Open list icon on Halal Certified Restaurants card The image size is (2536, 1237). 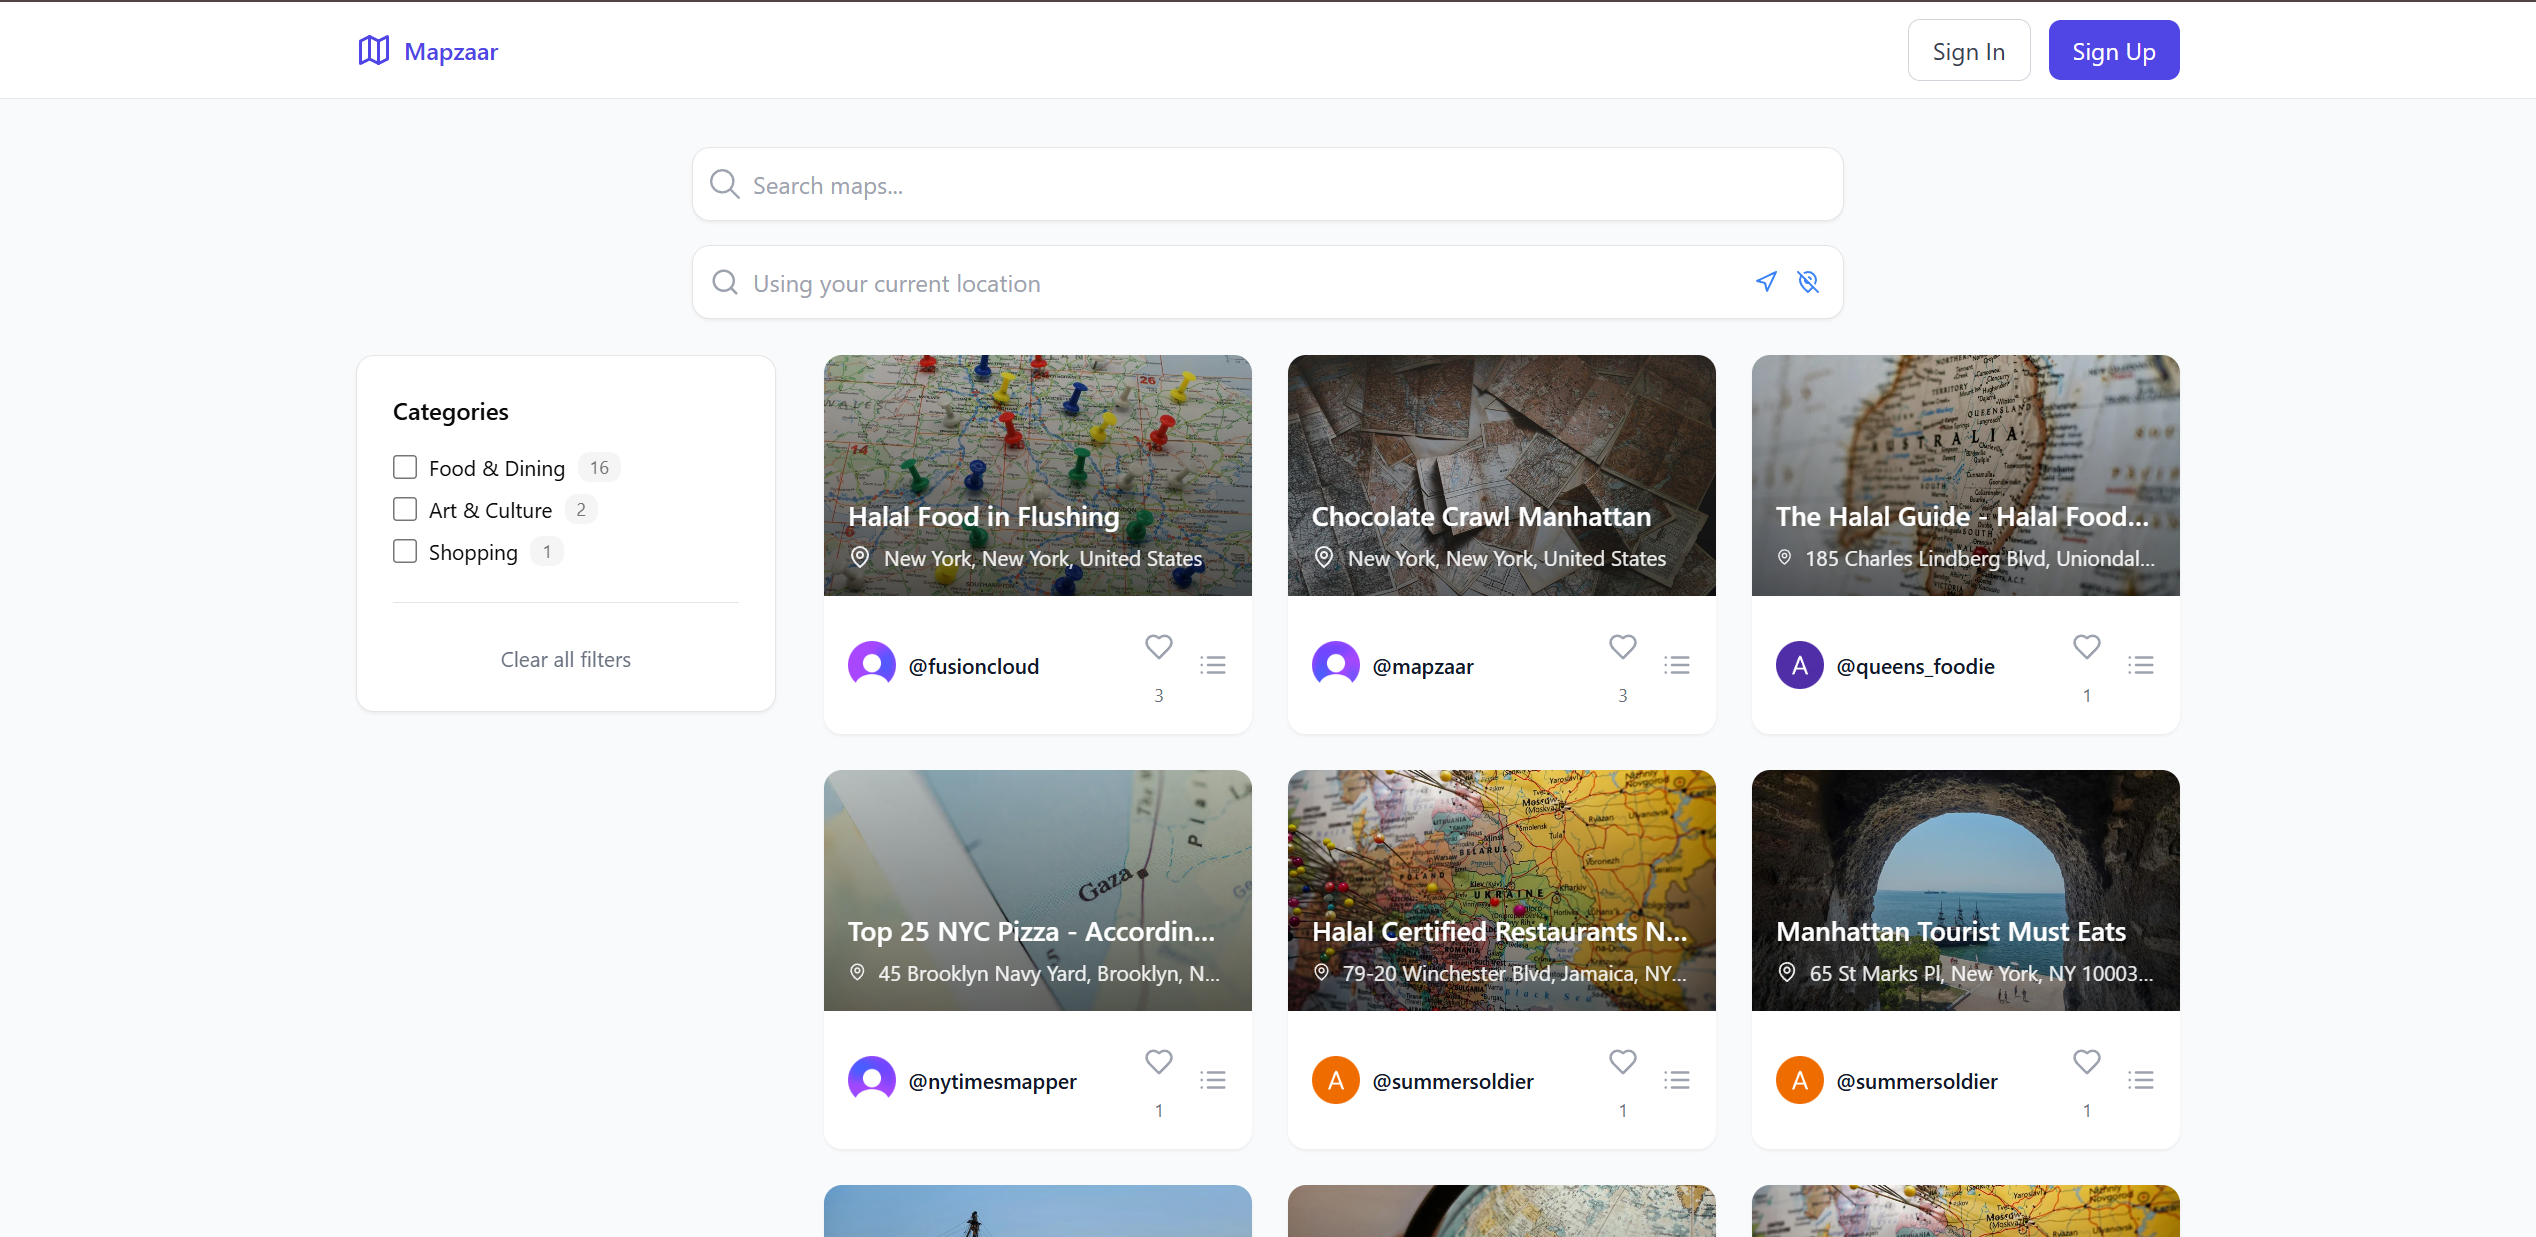(x=1677, y=1080)
